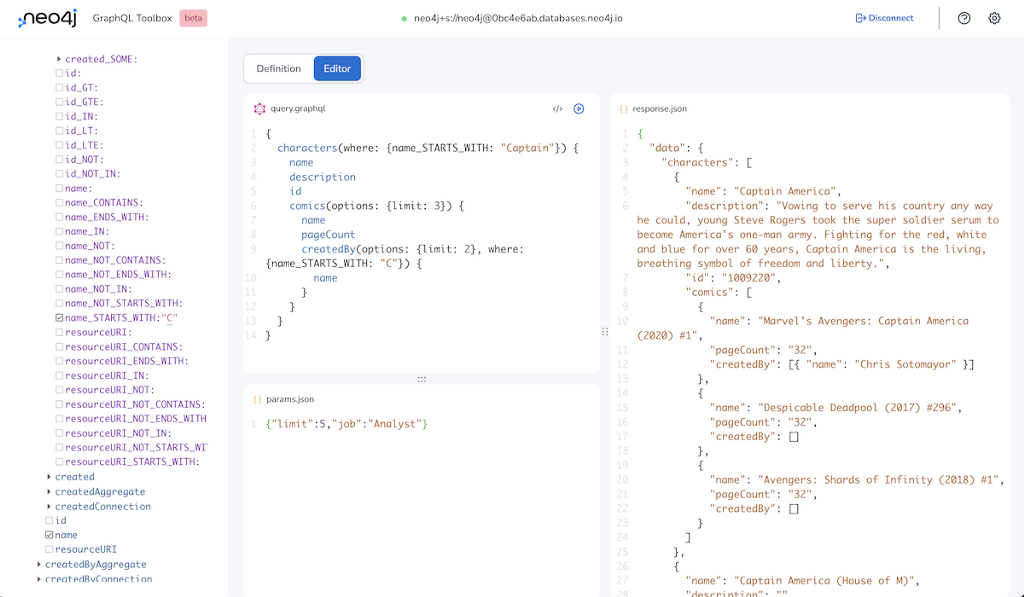Screen dimensions: 1024x597
Task: Check the id_NOT: filter
Action: point(59,159)
